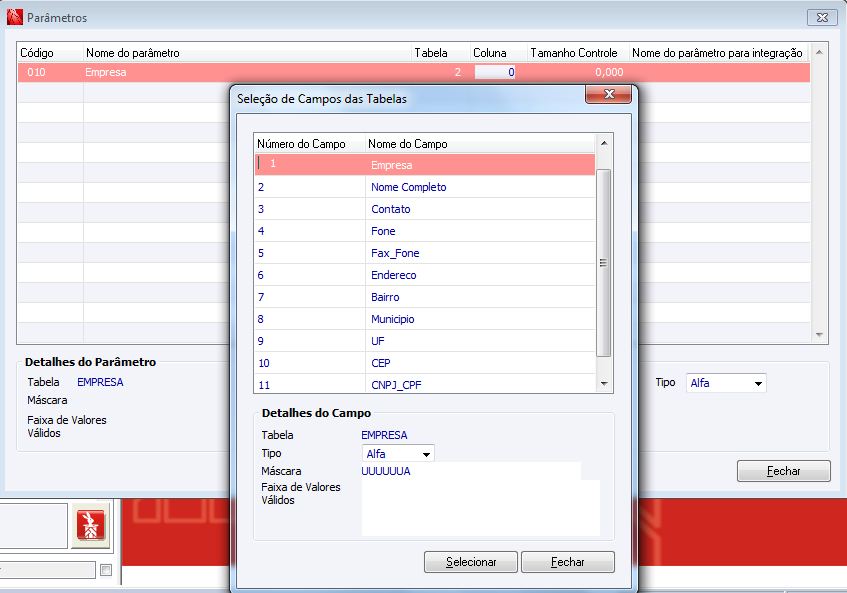Select field row Municipio
This screenshot has height=593, width=847.
[x=425, y=319]
